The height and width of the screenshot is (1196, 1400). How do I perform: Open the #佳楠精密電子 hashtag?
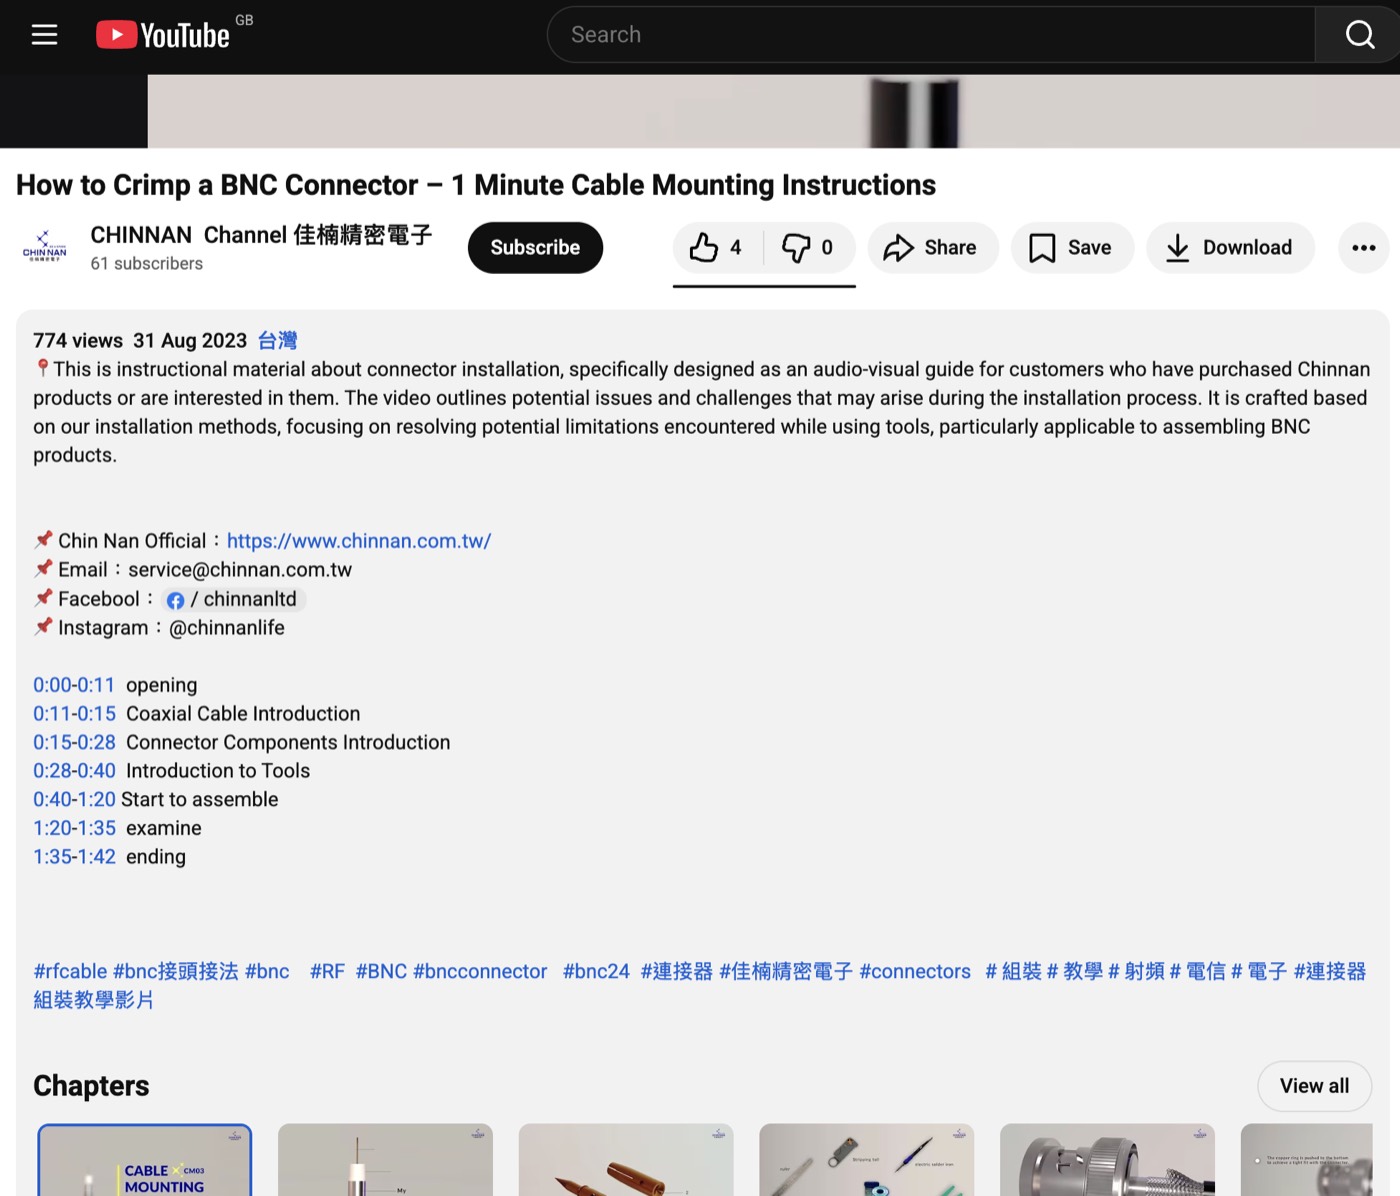pos(786,972)
